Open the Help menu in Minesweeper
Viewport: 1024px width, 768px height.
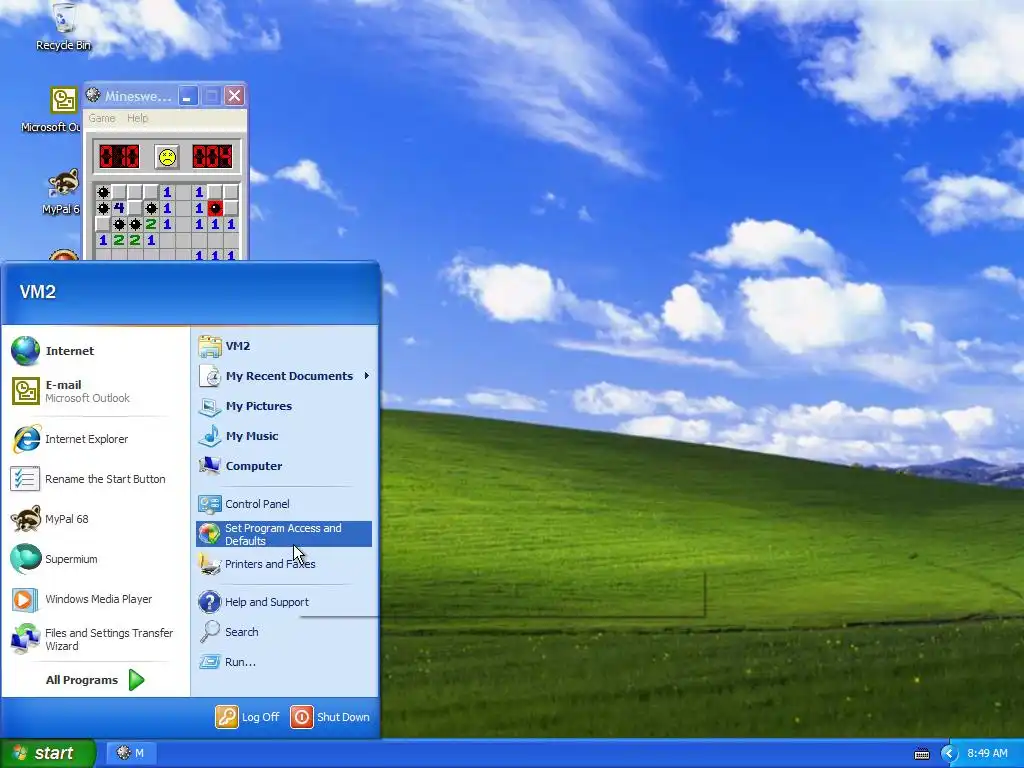[138, 118]
